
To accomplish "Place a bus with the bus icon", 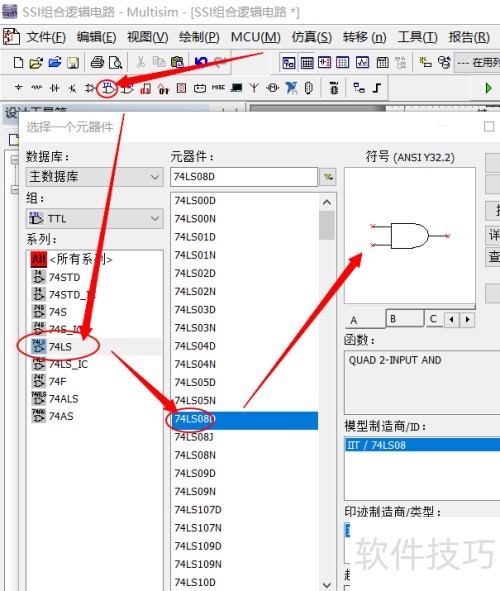I will click(377, 88).
